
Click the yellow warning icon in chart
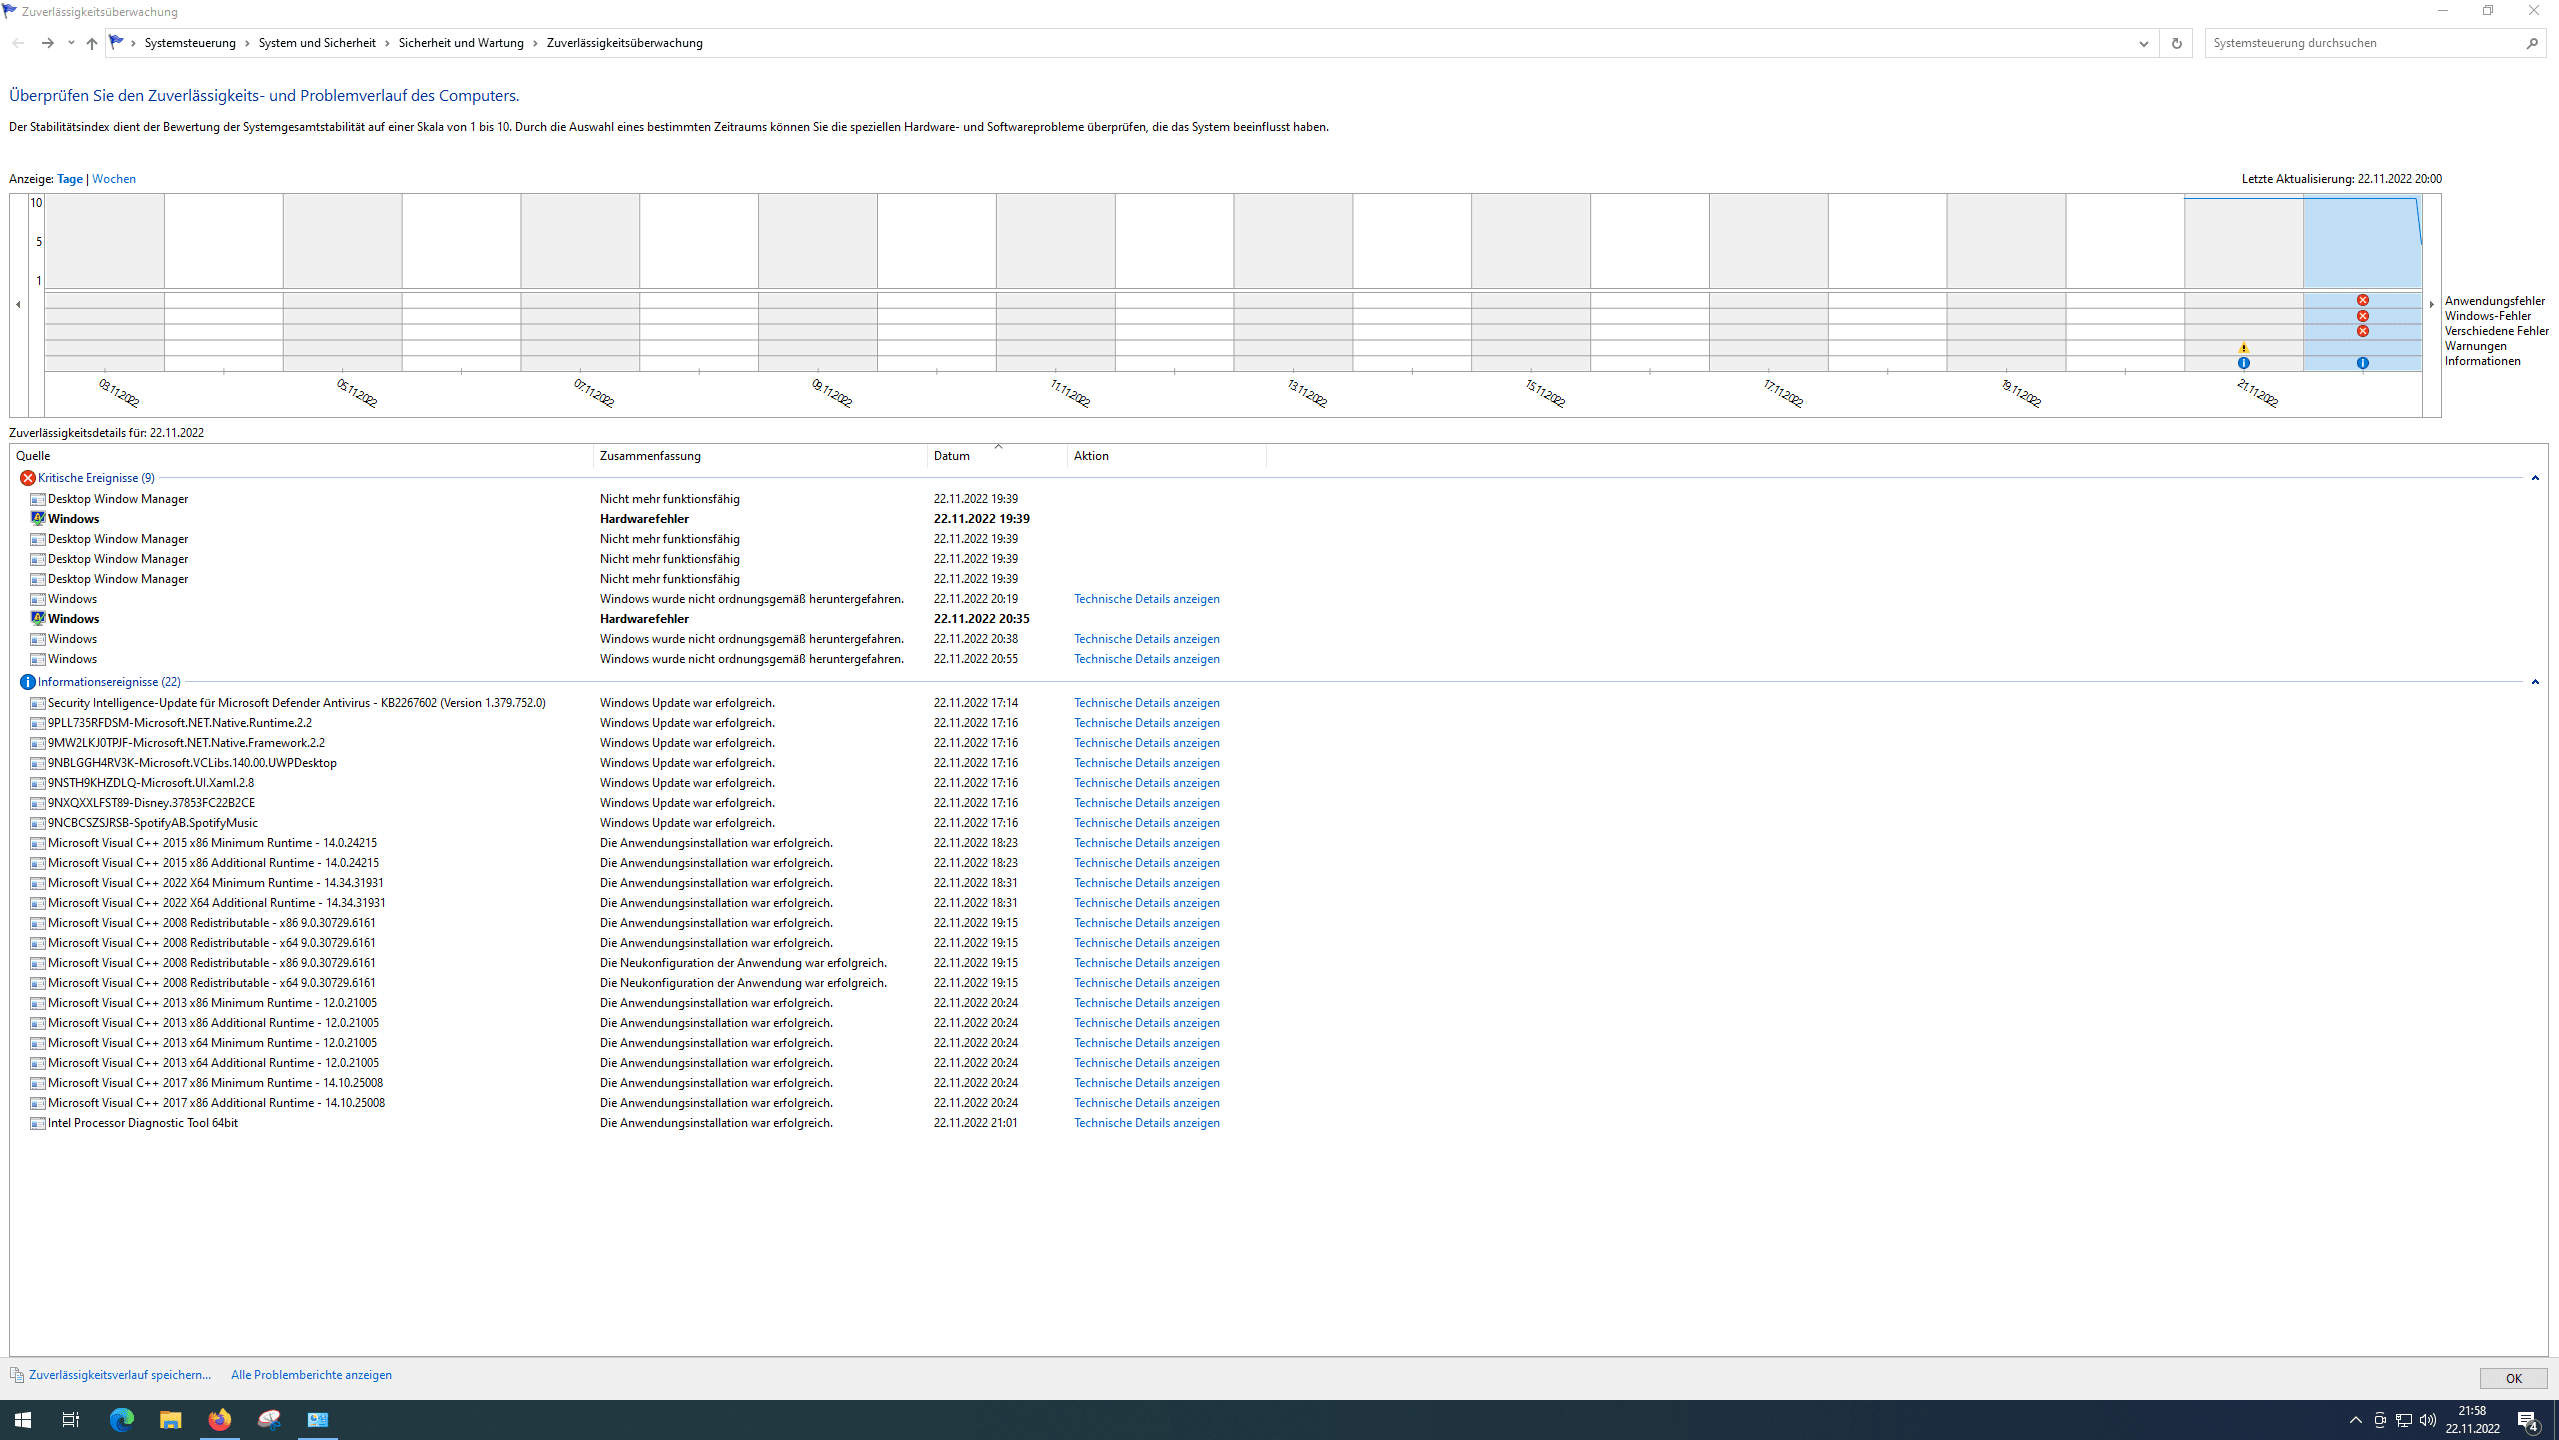(x=2243, y=347)
